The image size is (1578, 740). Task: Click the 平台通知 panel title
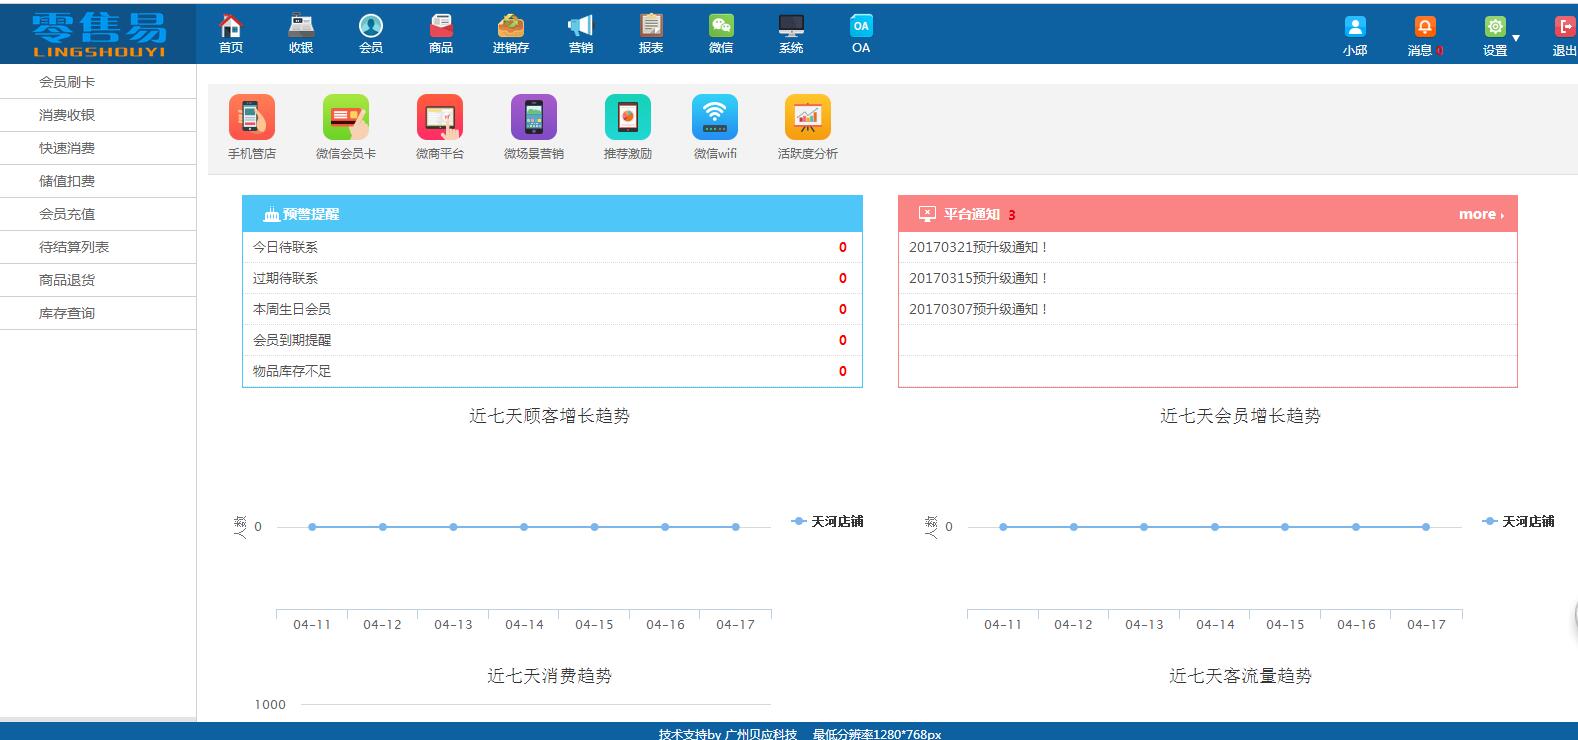click(x=971, y=214)
